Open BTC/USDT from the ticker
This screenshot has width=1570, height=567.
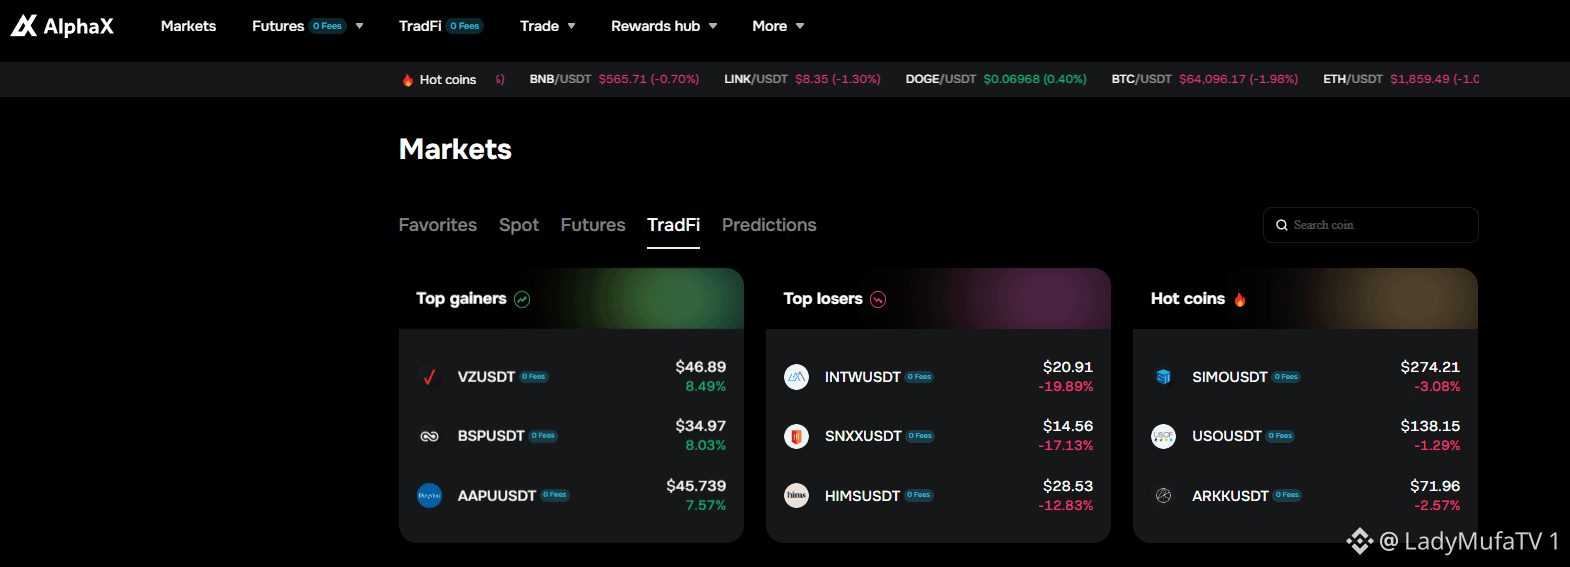pyautogui.click(x=1204, y=79)
